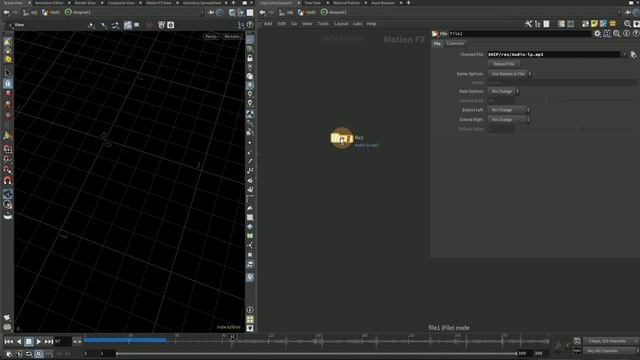Open the Help menu in network editor
Screen dimensions: 640x360
pyautogui.click(x=371, y=24)
